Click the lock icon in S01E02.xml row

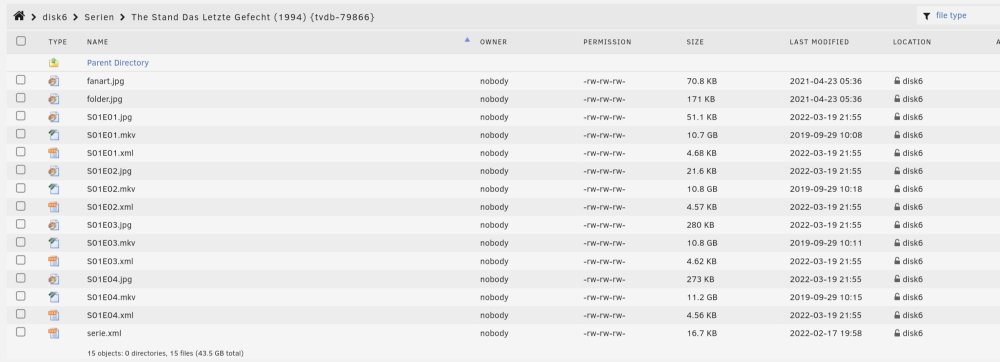point(897,207)
